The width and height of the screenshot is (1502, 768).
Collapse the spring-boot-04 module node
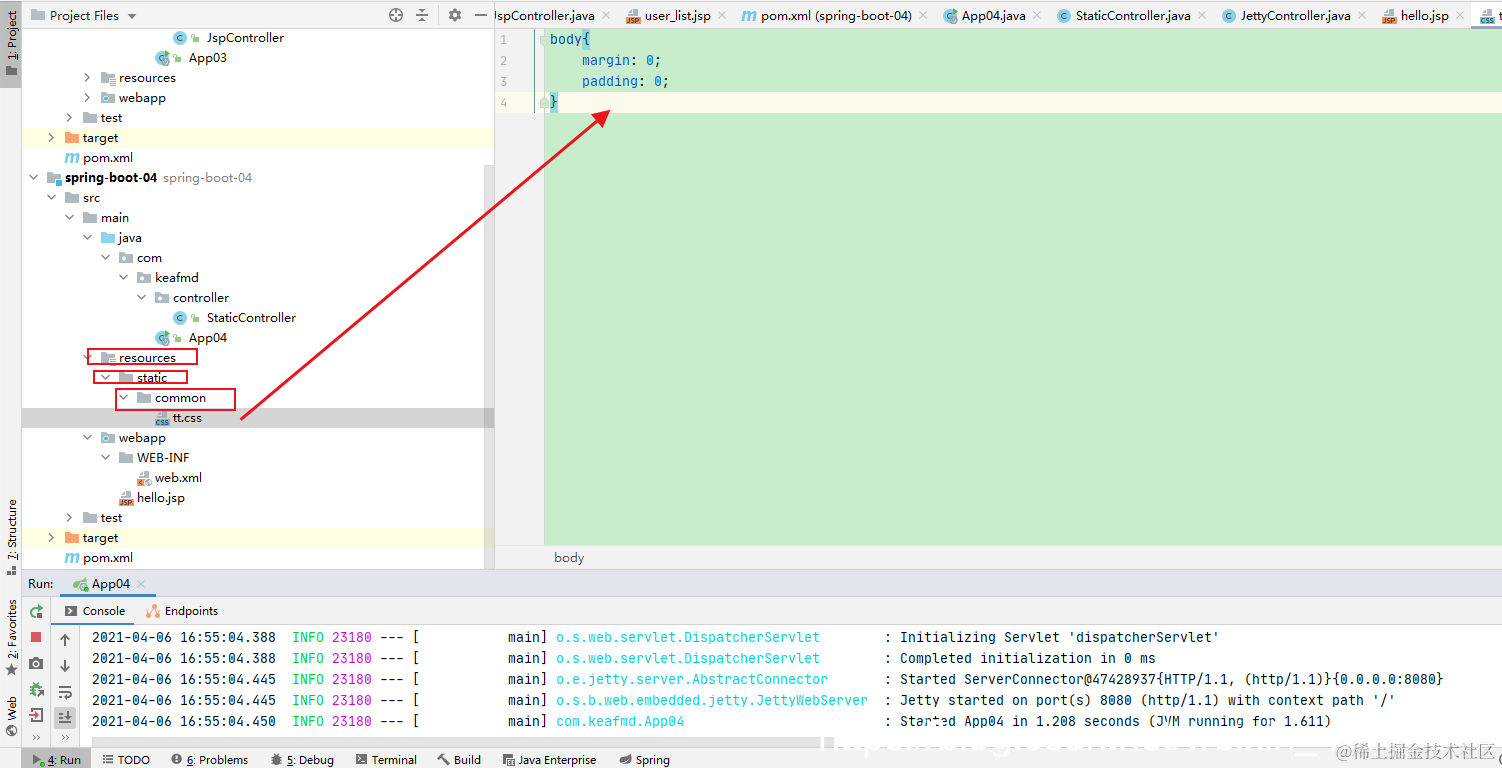(x=34, y=178)
